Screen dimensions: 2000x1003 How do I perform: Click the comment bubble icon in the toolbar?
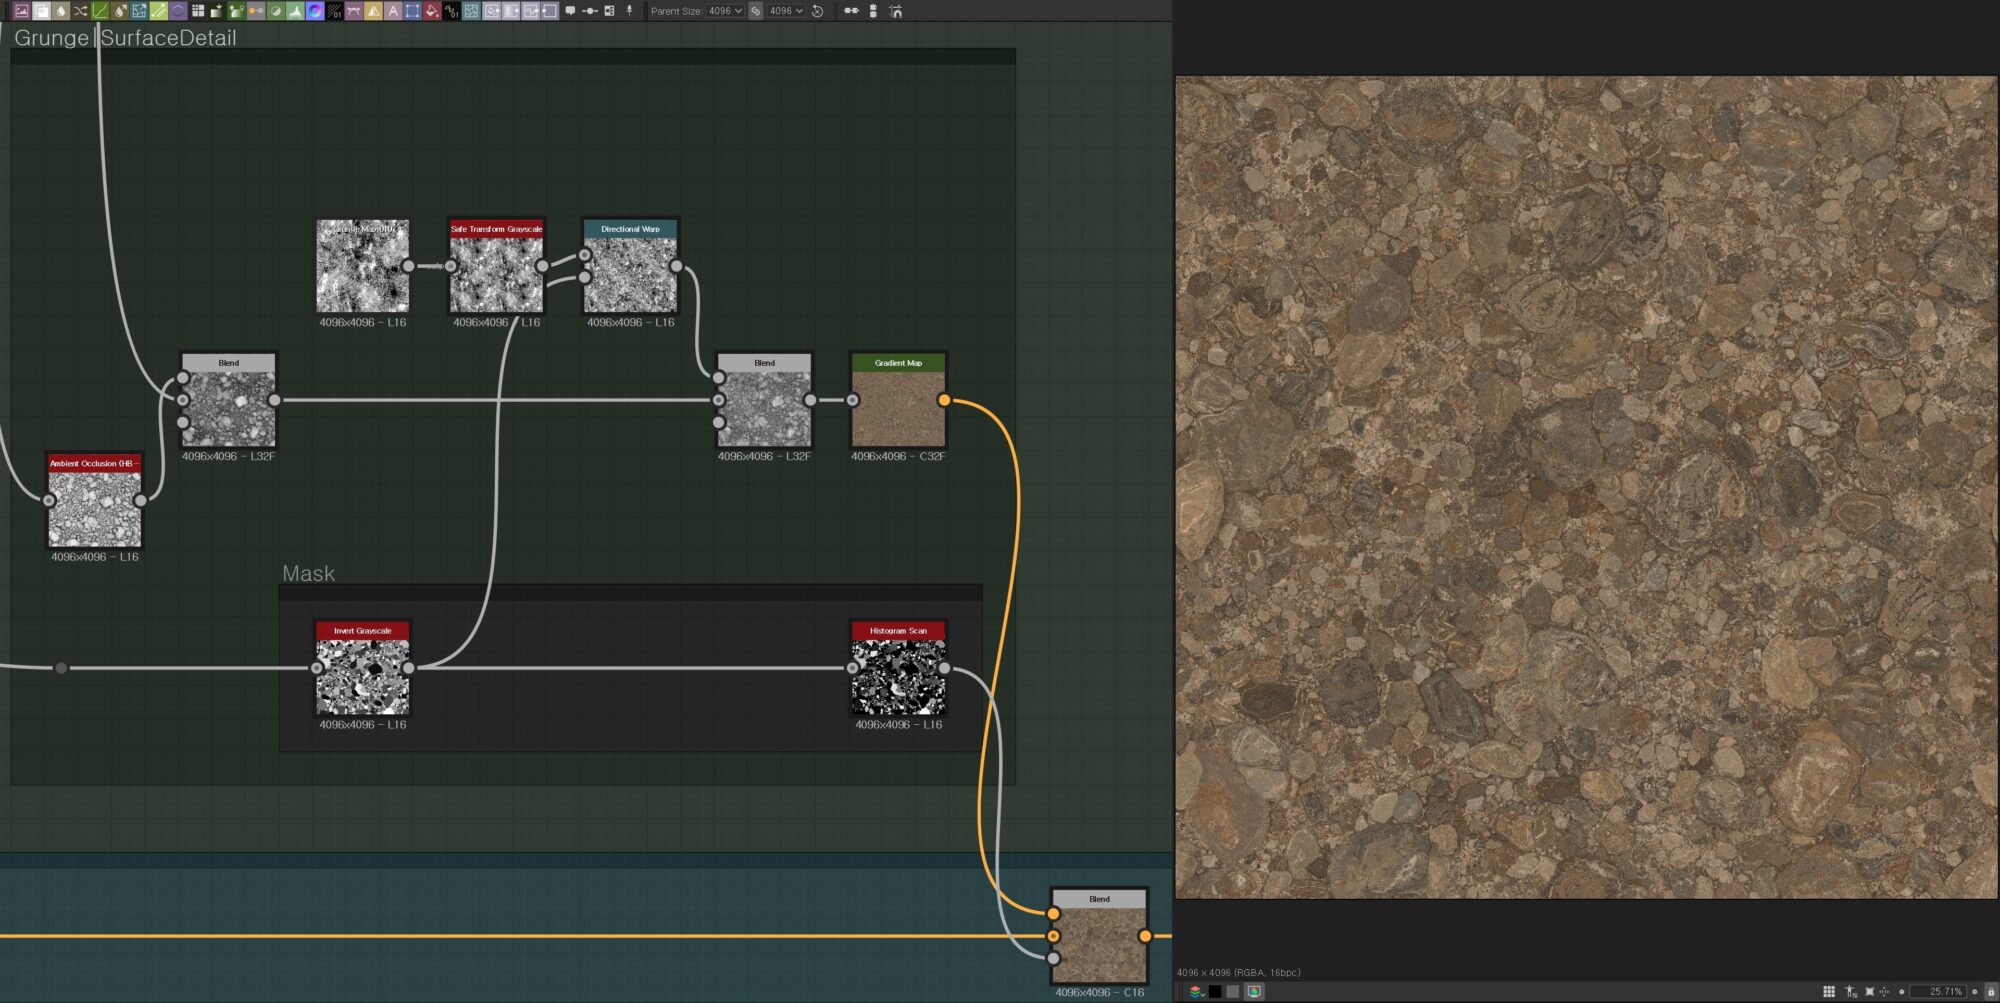(570, 11)
